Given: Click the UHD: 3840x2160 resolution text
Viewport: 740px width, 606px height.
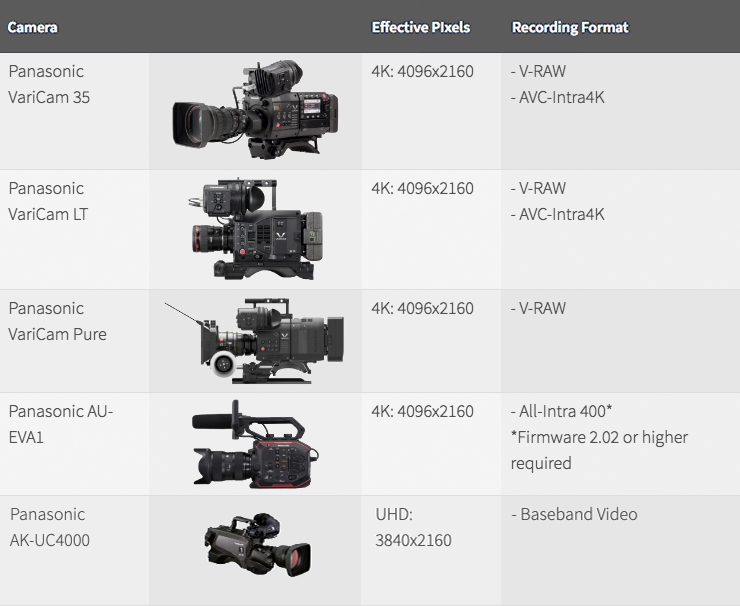Looking at the screenshot, I should [413, 527].
